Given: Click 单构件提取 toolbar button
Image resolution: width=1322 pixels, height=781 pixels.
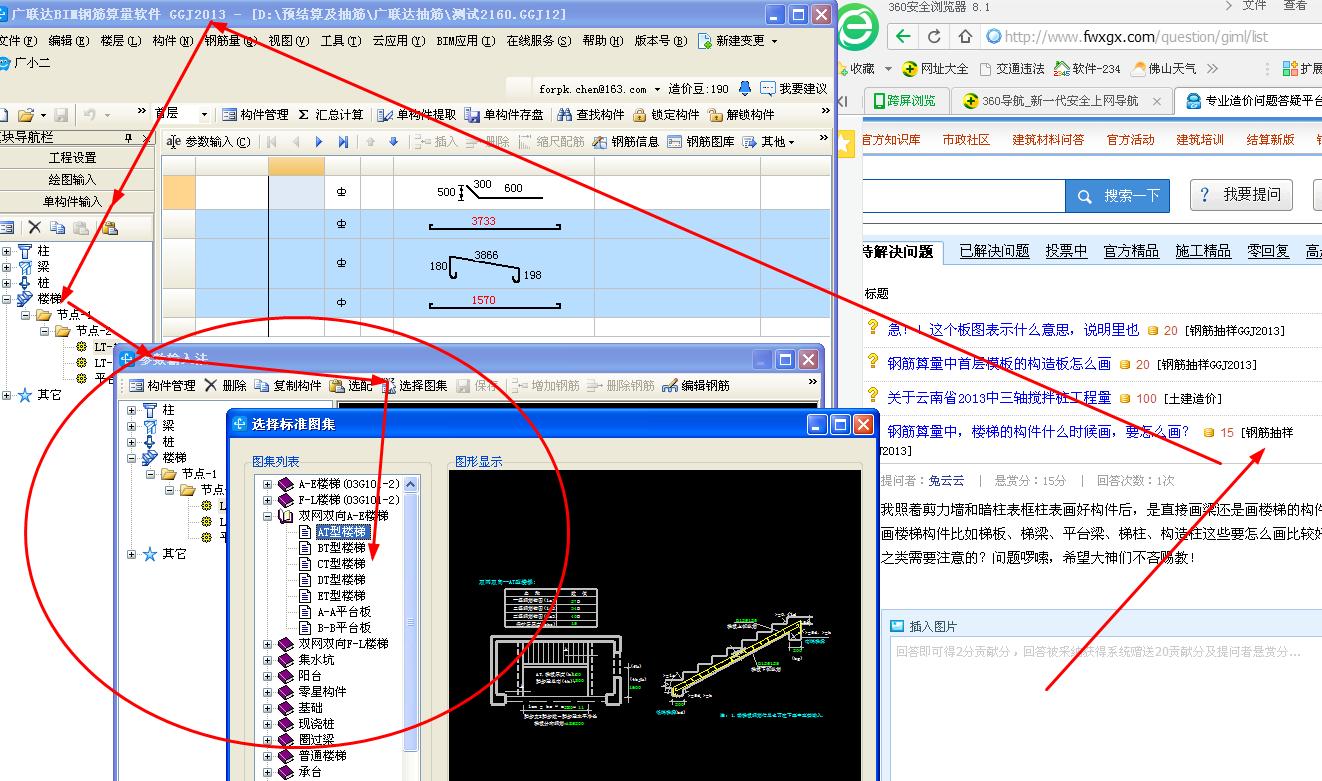Looking at the screenshot, I should click(x=418, y=115).
